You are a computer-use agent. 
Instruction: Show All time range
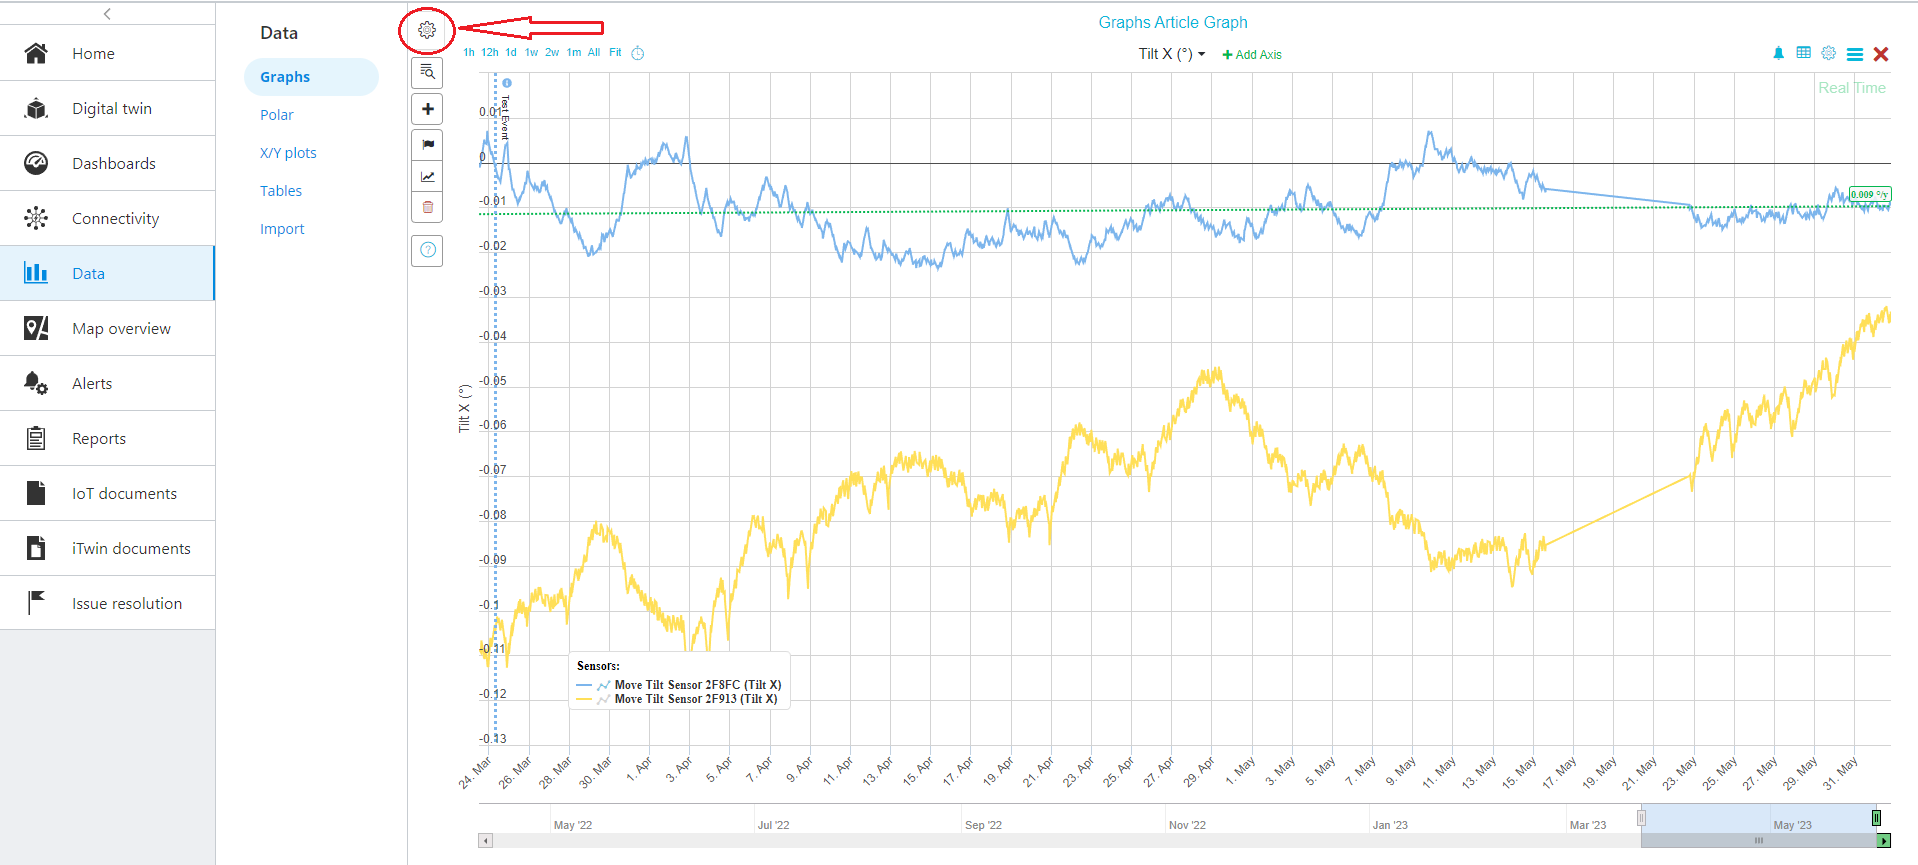pos(594,53)
